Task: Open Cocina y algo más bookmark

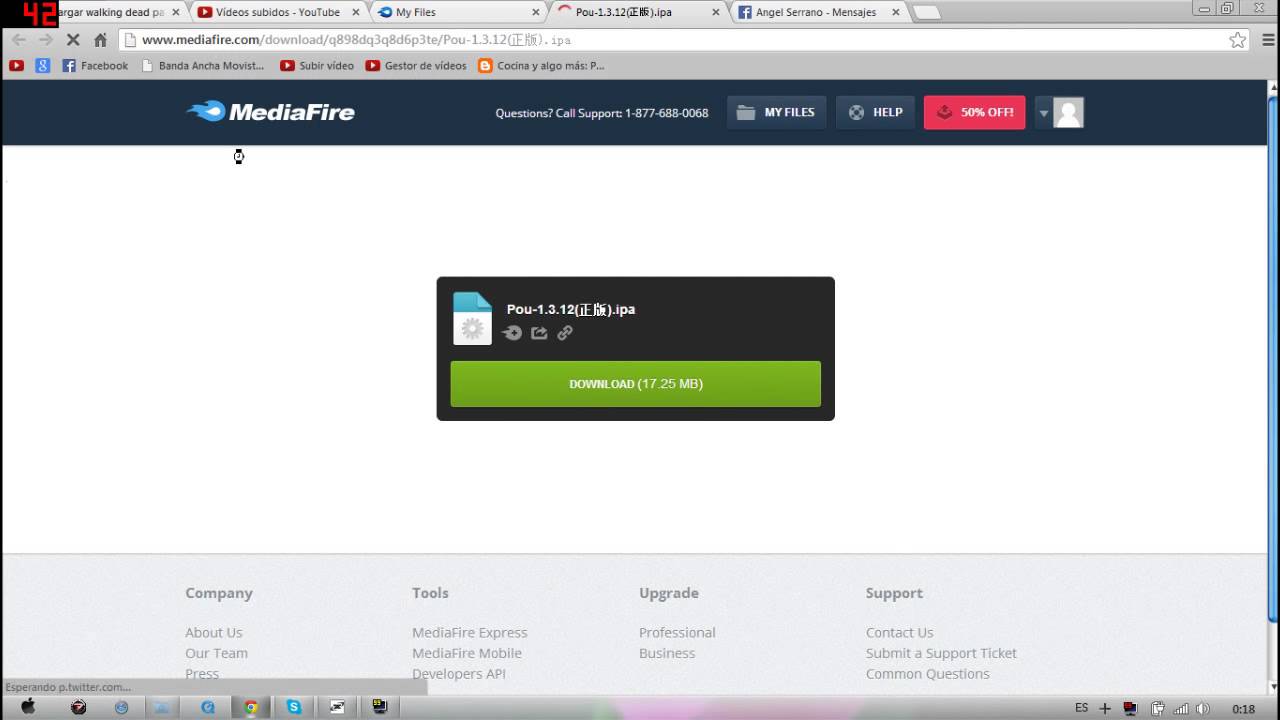Action: (x=541, y=66)
